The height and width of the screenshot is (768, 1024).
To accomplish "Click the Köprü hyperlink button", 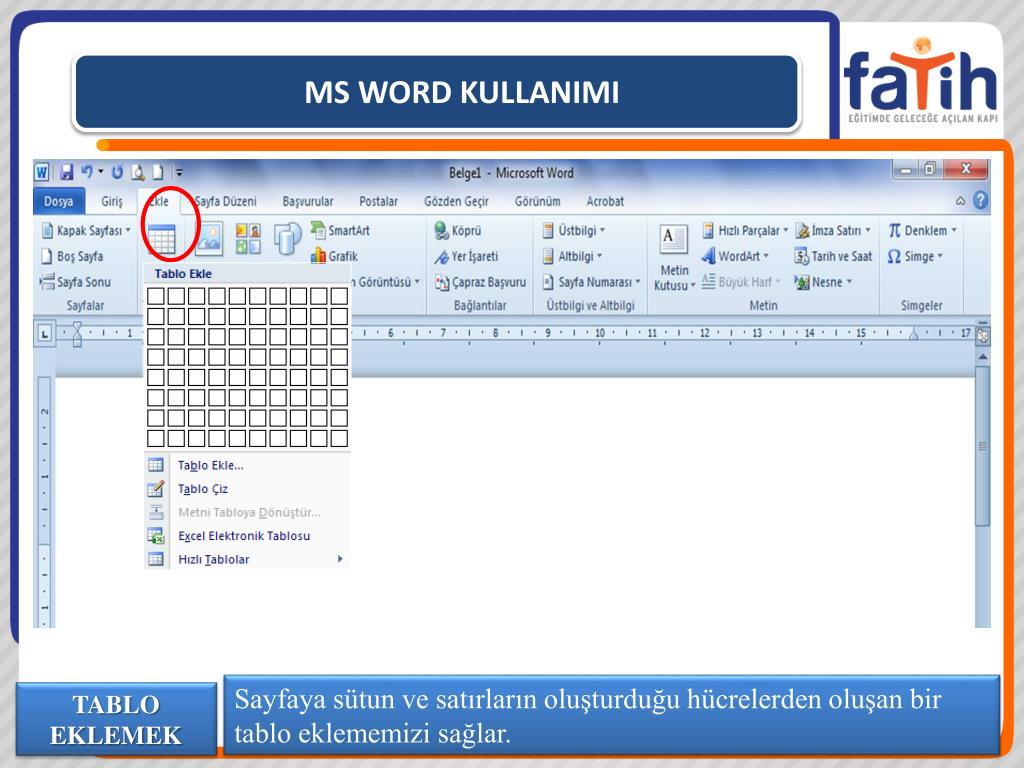I will coord(458,231).
